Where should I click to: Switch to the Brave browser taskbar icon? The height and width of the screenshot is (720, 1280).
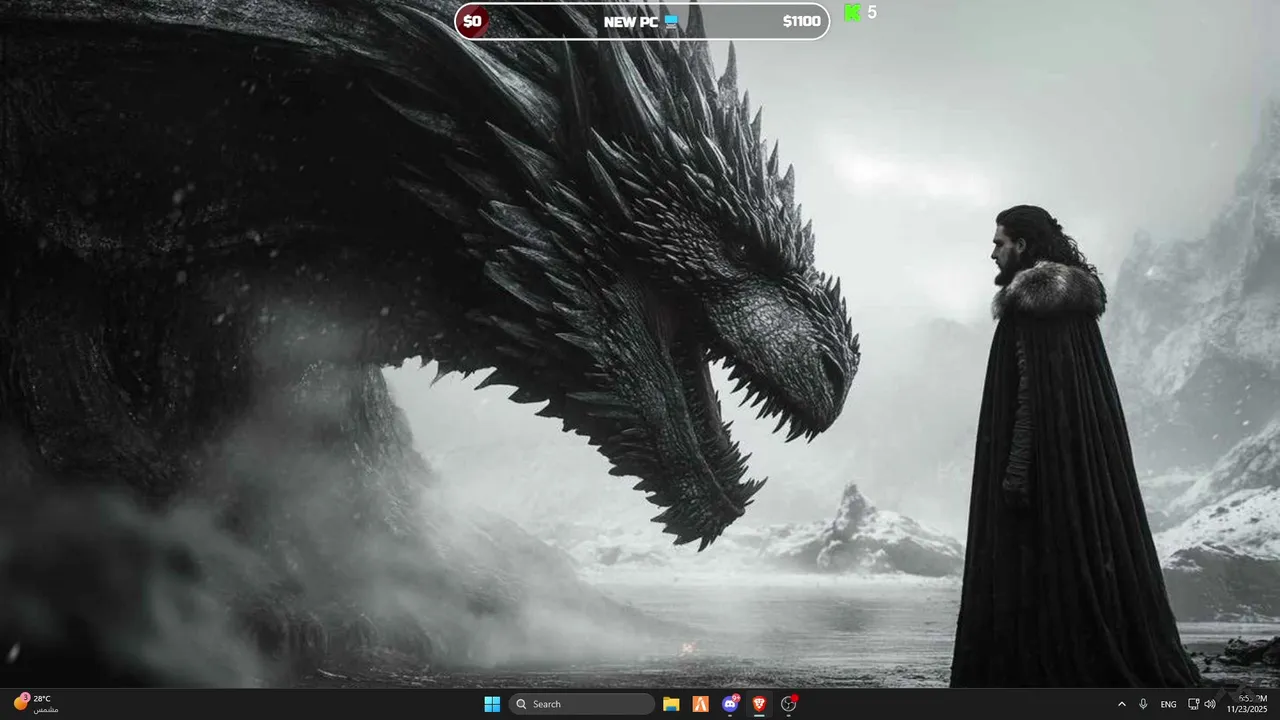point(759,704)
